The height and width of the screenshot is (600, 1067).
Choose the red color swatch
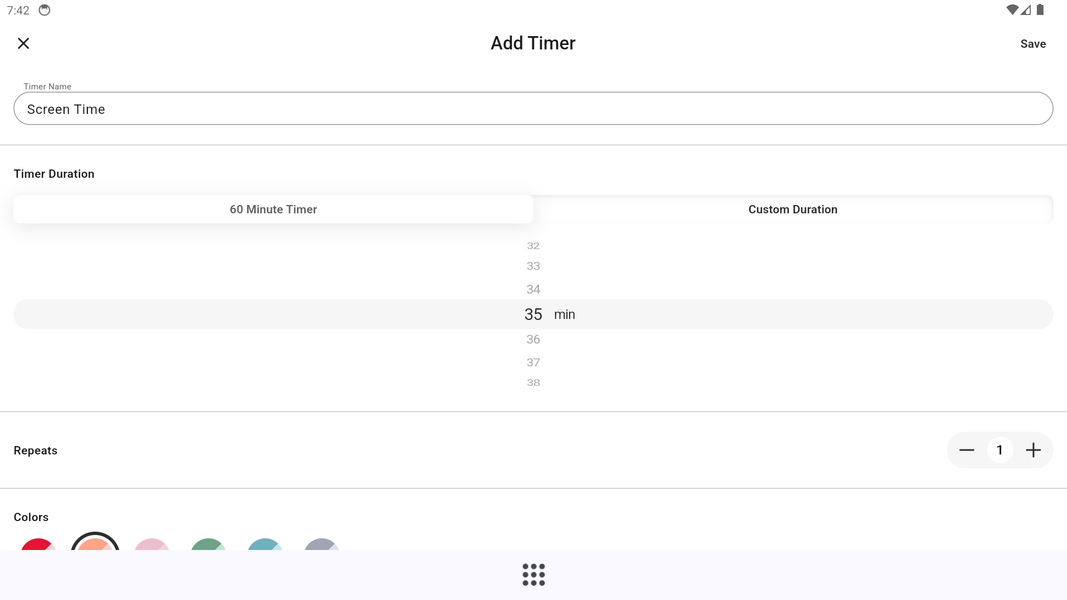(38, 544)
